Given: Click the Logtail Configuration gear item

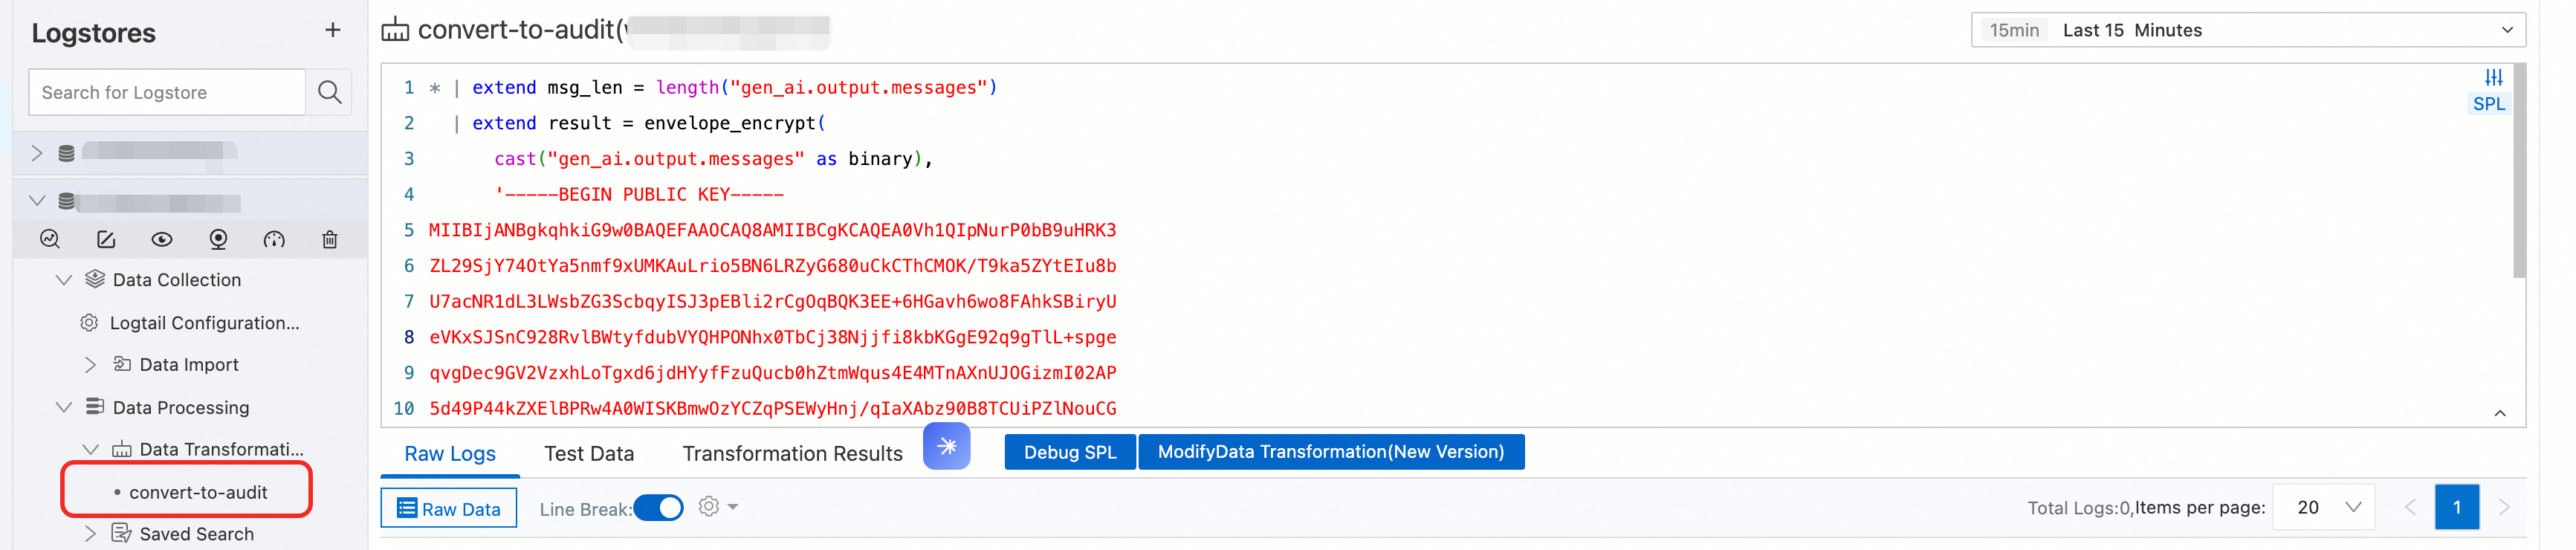Looking at the screenshot, I should tap(190, 323).
